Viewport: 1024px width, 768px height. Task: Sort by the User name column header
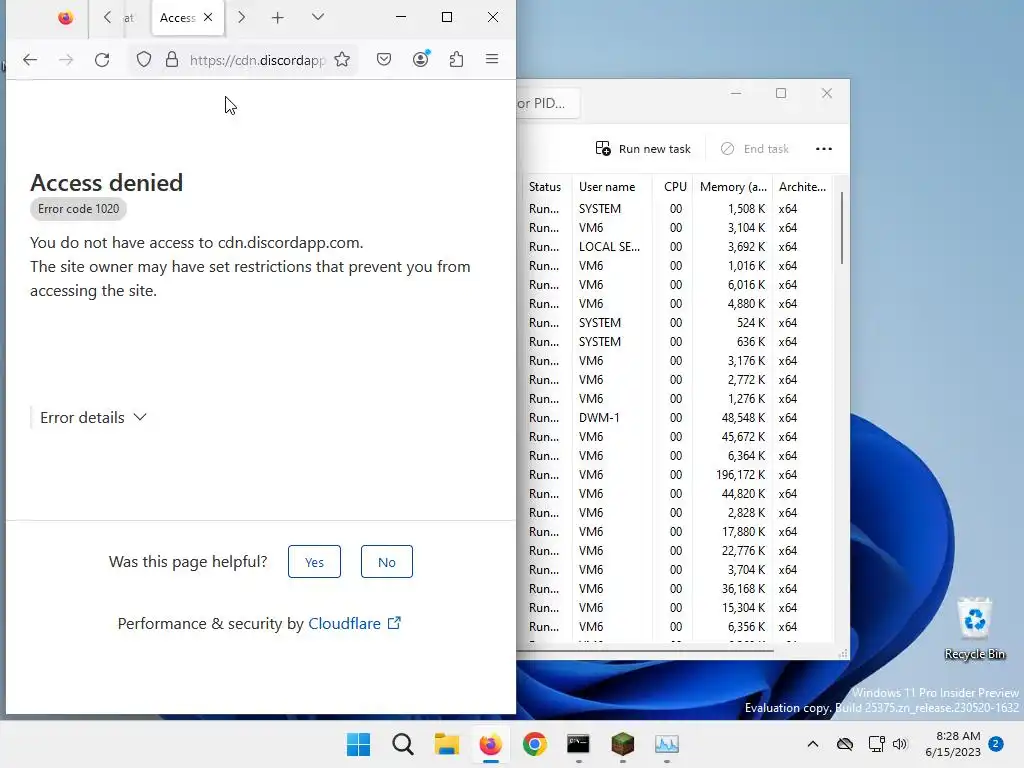[x=607, y=187]
